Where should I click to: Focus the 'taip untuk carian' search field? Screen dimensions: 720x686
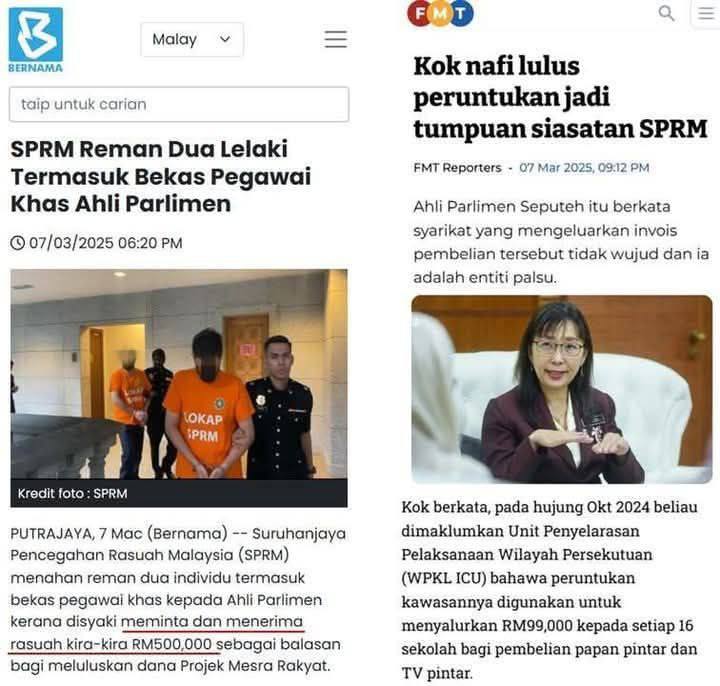pos(179,104)
